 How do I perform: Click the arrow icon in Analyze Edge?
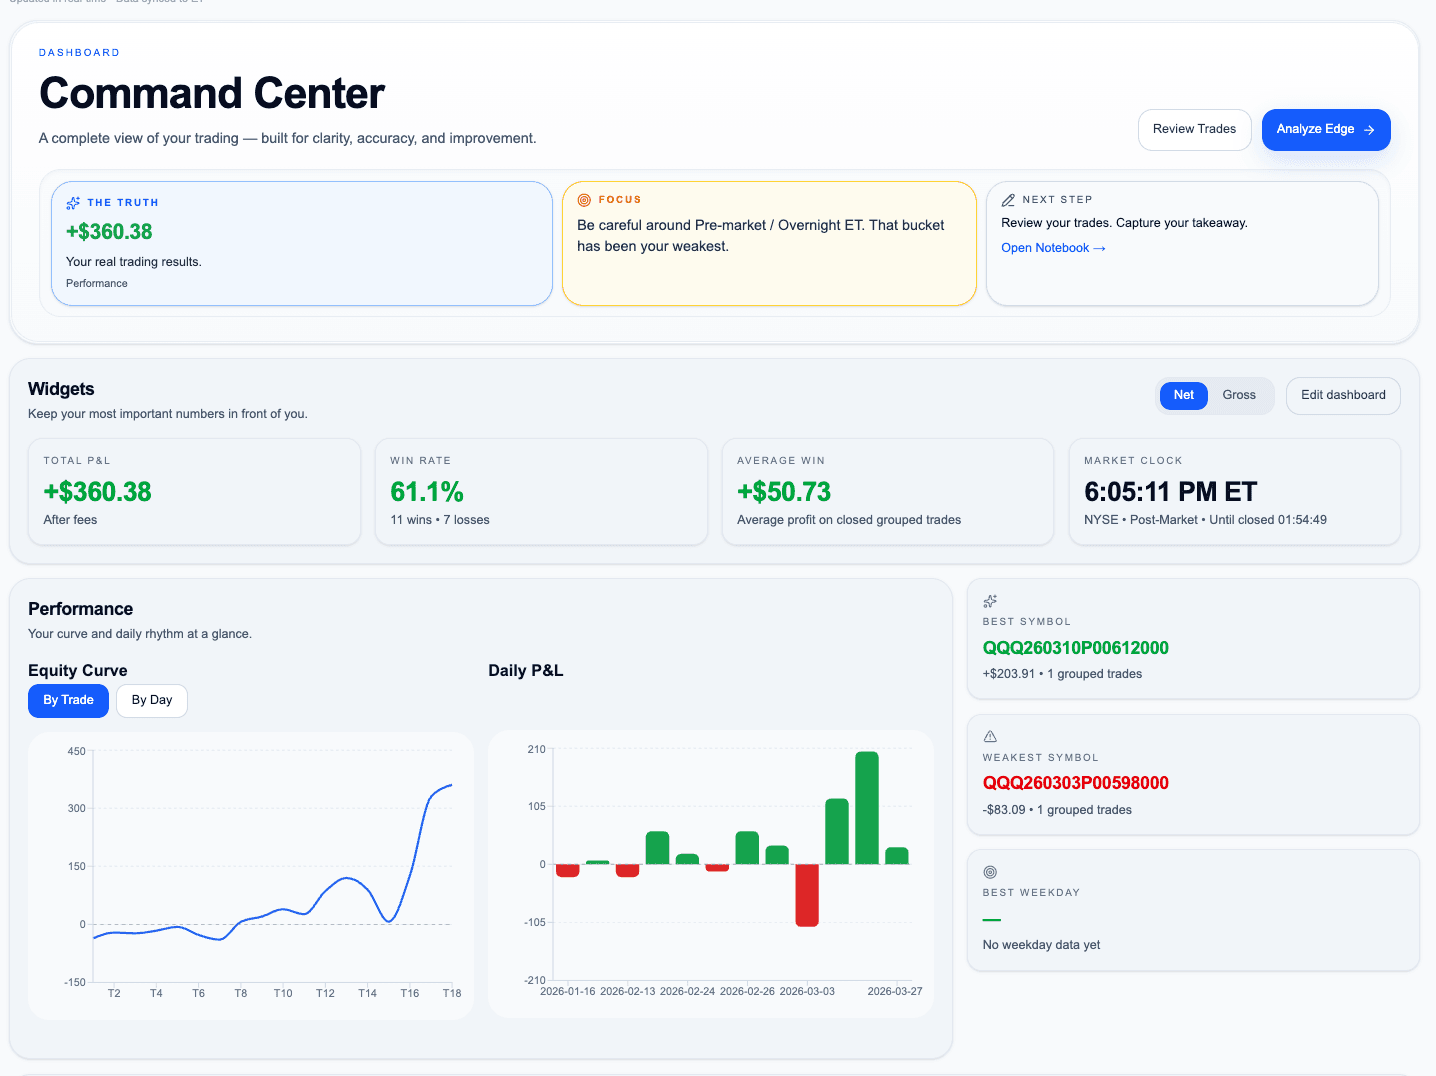1369,130
